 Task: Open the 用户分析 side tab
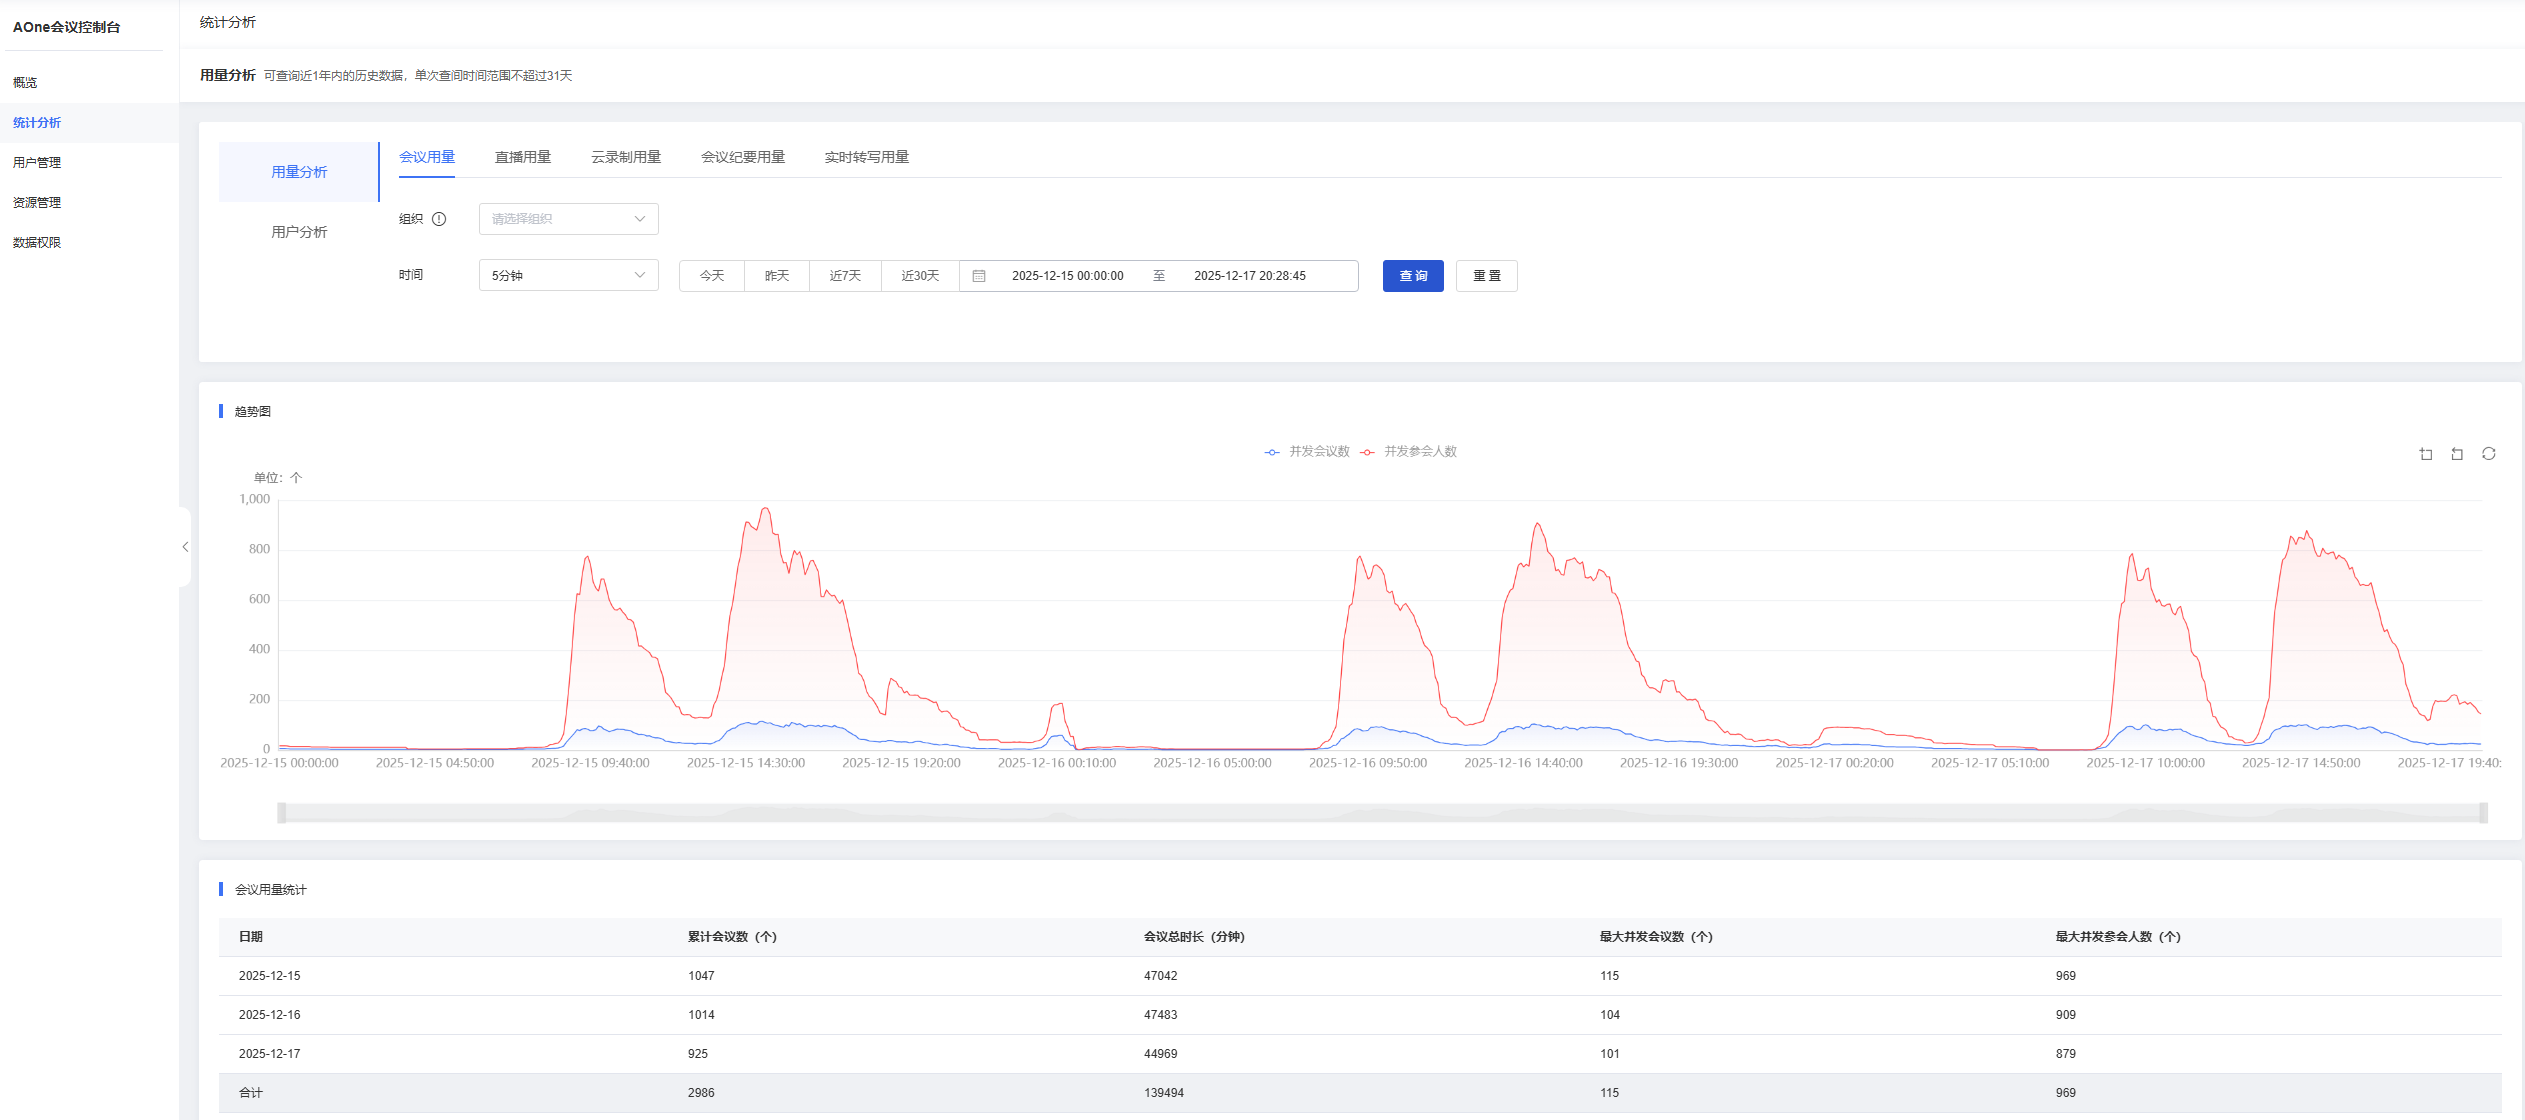(299, 232)
